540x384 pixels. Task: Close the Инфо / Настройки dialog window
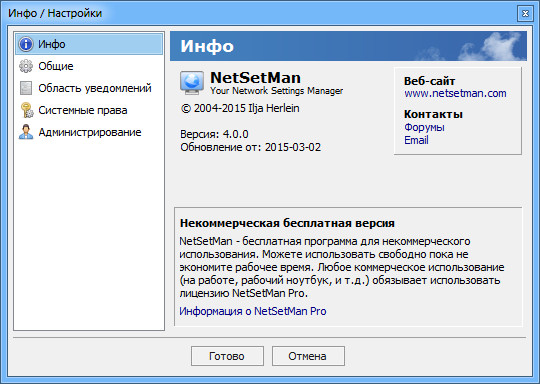point(525,13)
